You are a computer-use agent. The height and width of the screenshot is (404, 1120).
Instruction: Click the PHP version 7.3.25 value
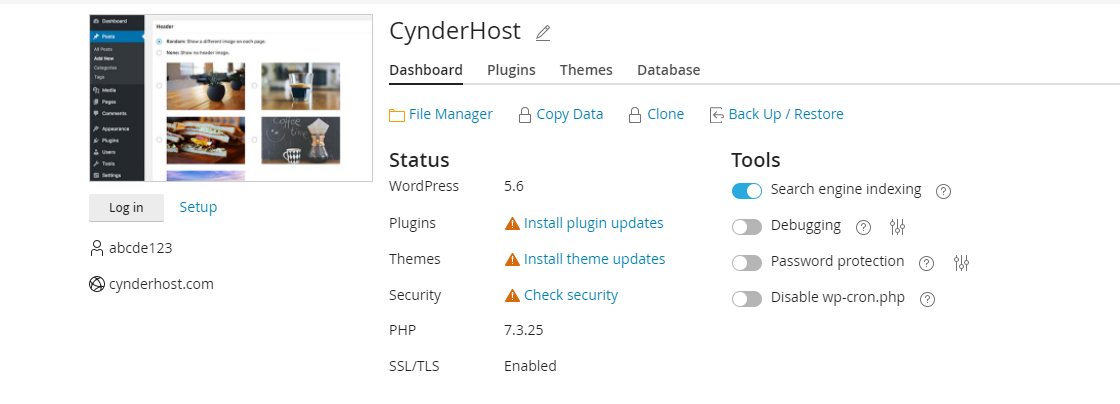click(x=524, y=330)
